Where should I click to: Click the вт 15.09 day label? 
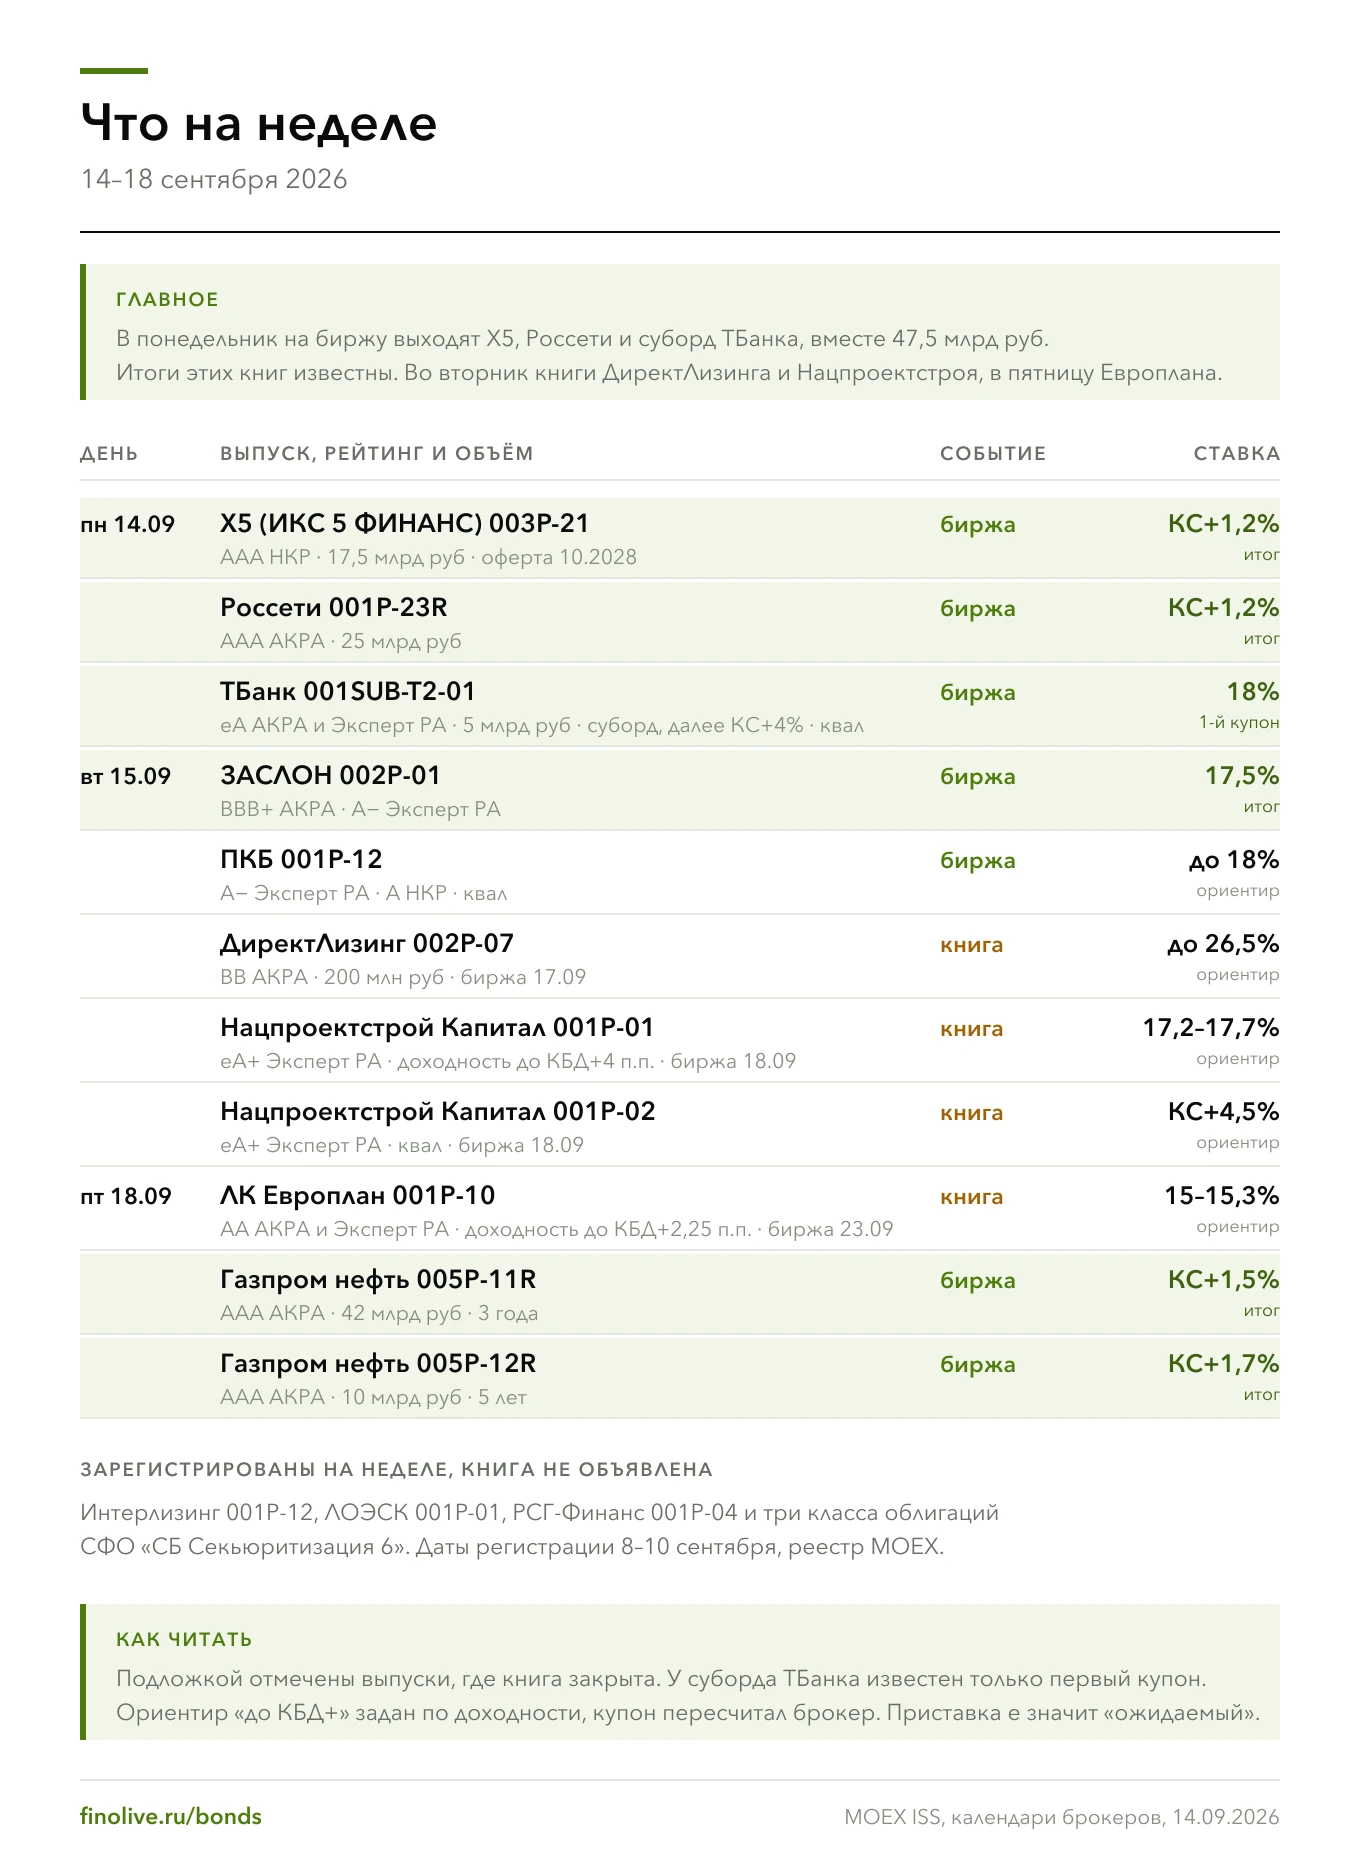(126, 776)
